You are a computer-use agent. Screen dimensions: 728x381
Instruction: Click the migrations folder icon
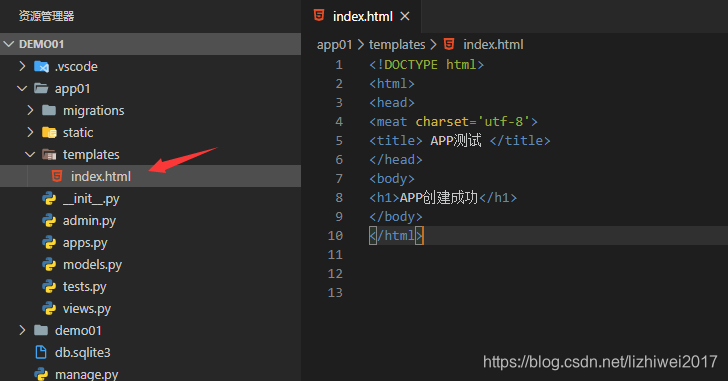[49, 110]
